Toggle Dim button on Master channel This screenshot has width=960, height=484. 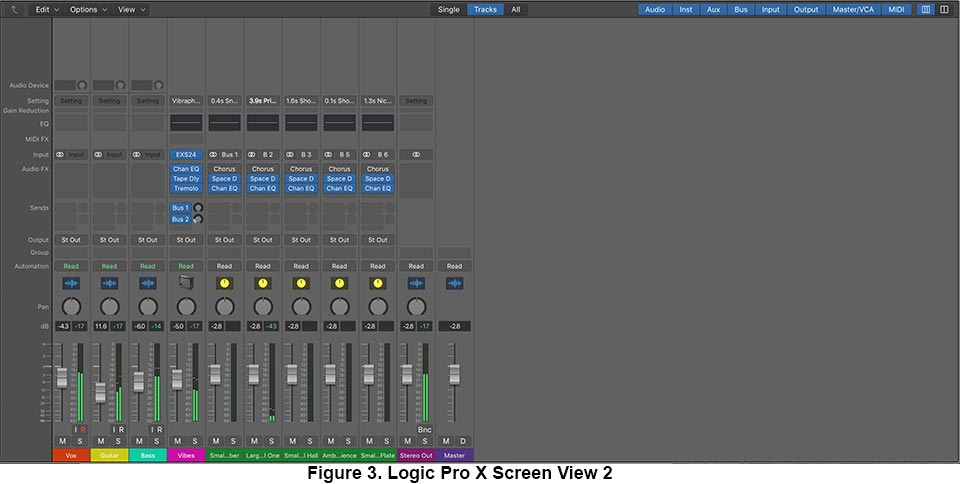(x=463, y=441)
